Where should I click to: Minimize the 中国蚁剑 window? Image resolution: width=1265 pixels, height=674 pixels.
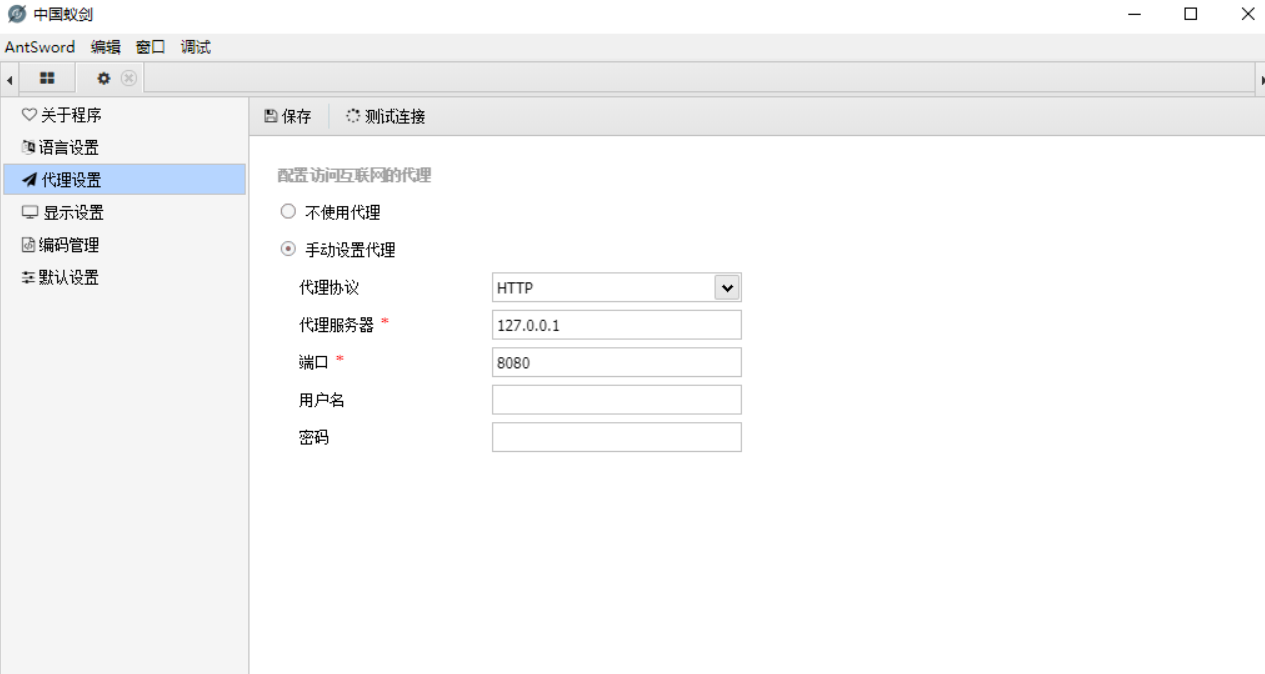1135,14
